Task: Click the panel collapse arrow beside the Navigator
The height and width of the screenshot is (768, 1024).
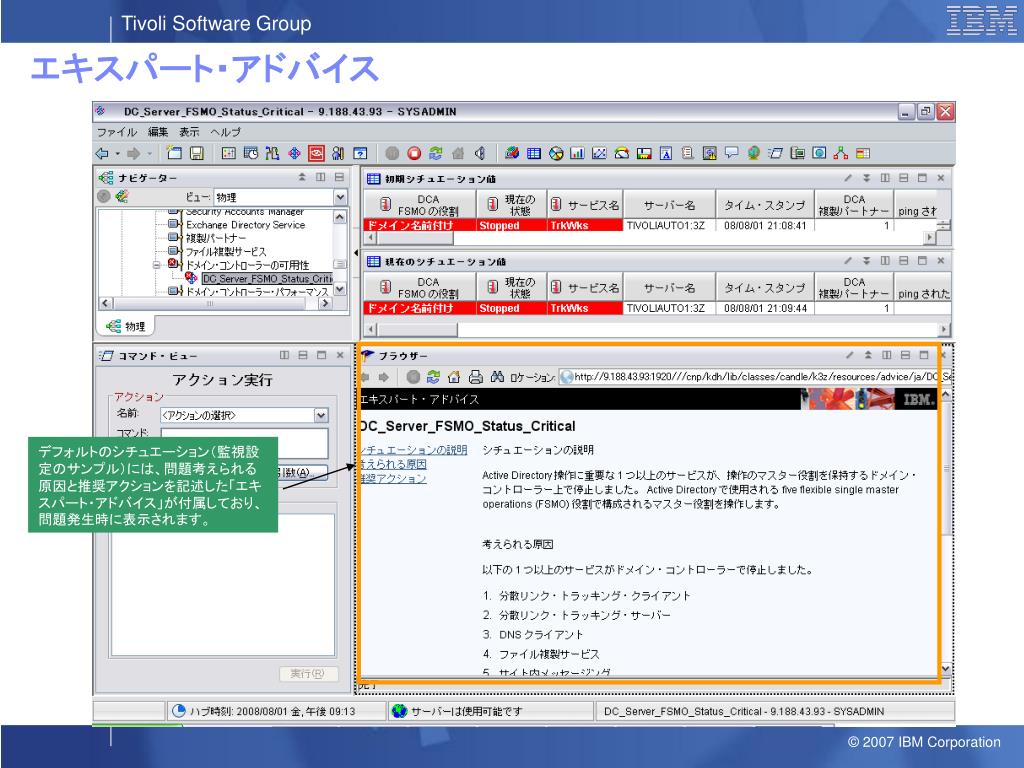Action: tap(356, 253)
